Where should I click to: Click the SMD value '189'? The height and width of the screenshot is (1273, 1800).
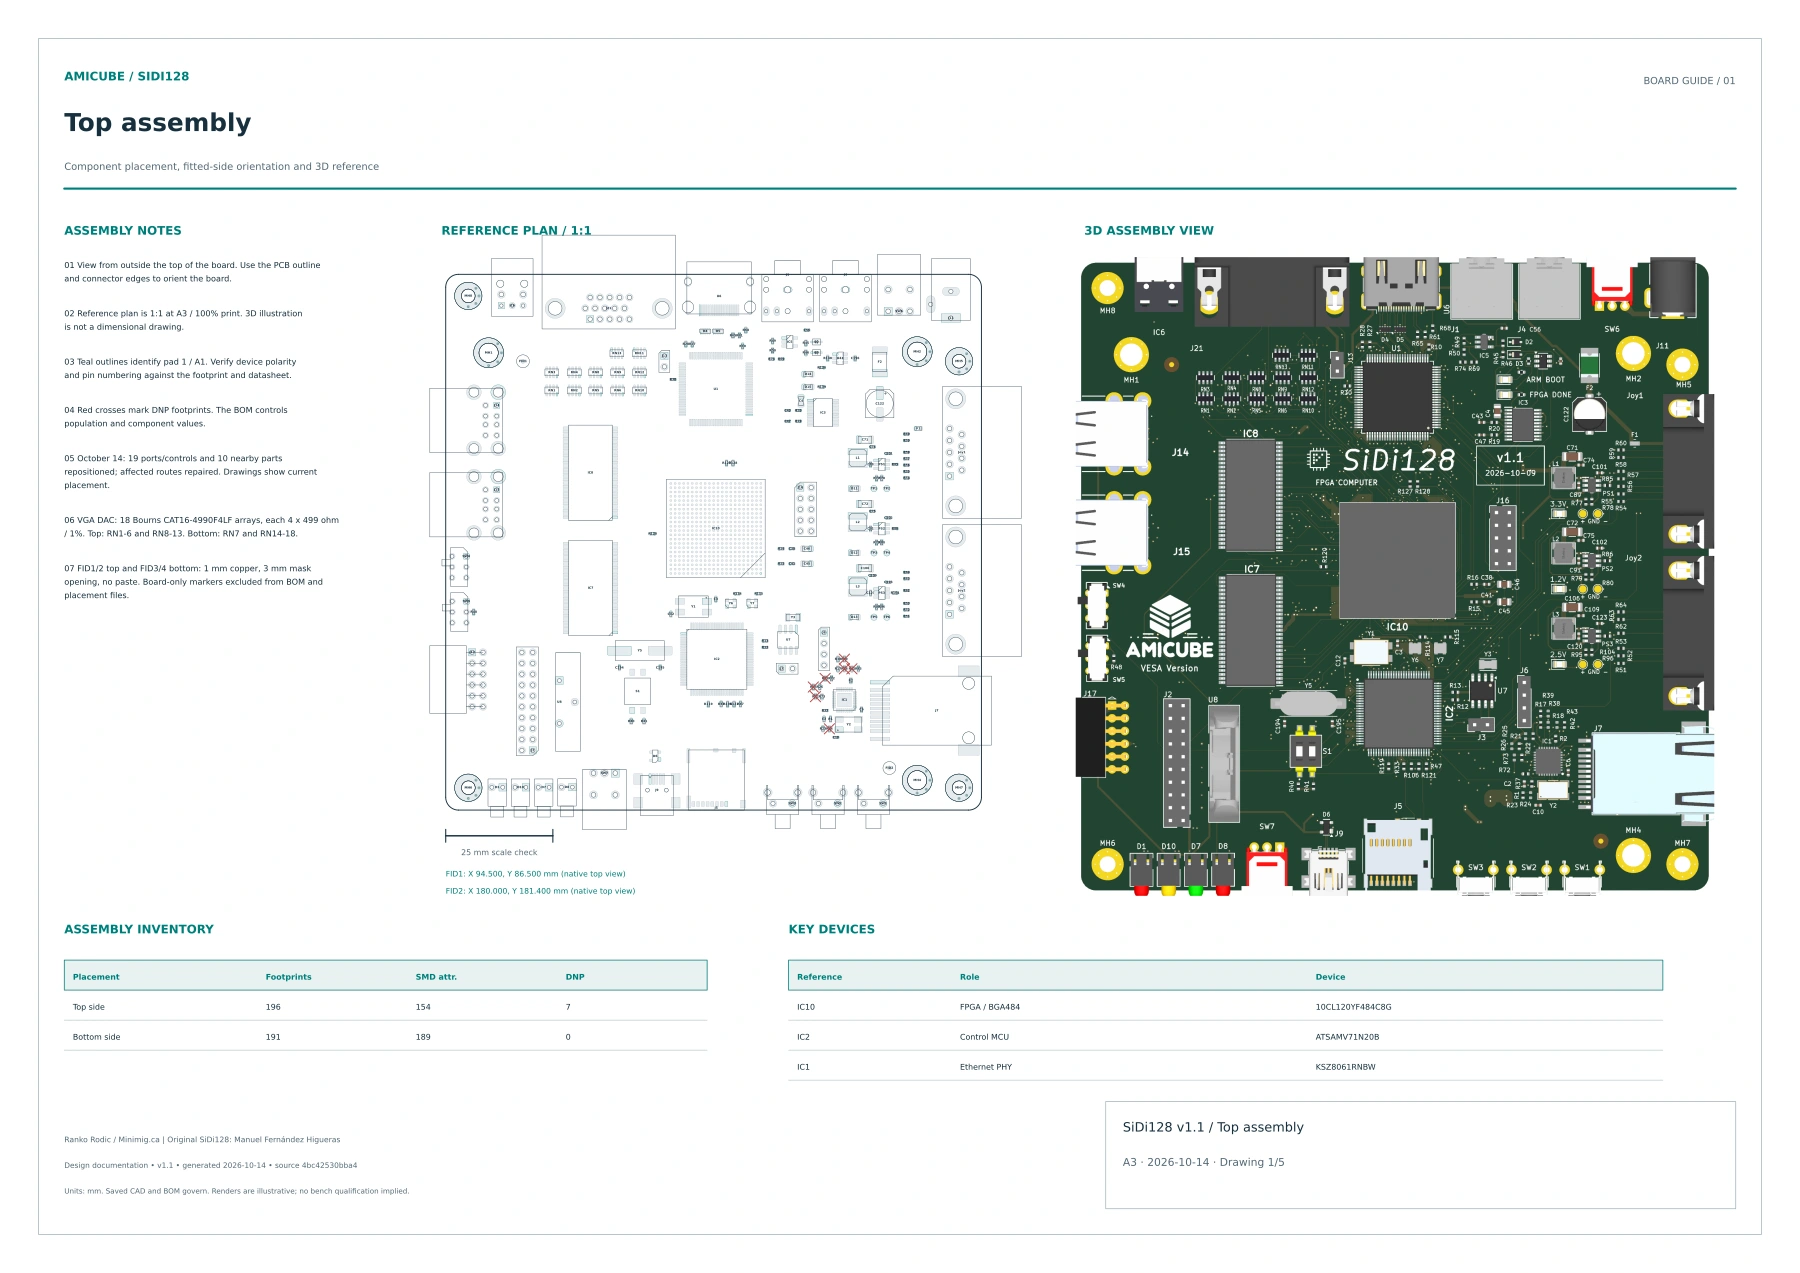[423, 1037]
